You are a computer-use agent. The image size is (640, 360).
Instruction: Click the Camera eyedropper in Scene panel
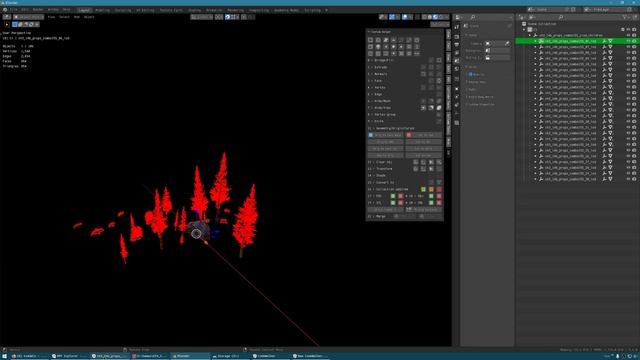tap(507, 43)
